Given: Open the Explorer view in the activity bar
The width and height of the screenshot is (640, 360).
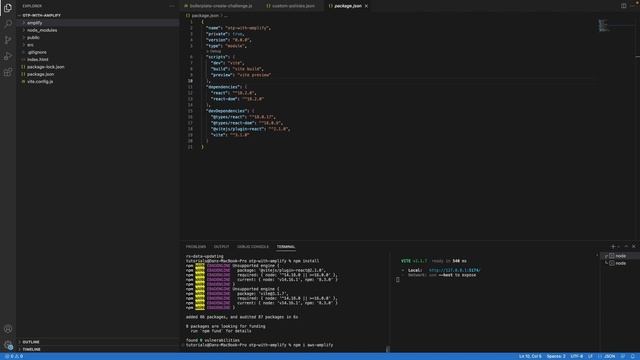Looking at the screenshot, I should coord(8,7).
